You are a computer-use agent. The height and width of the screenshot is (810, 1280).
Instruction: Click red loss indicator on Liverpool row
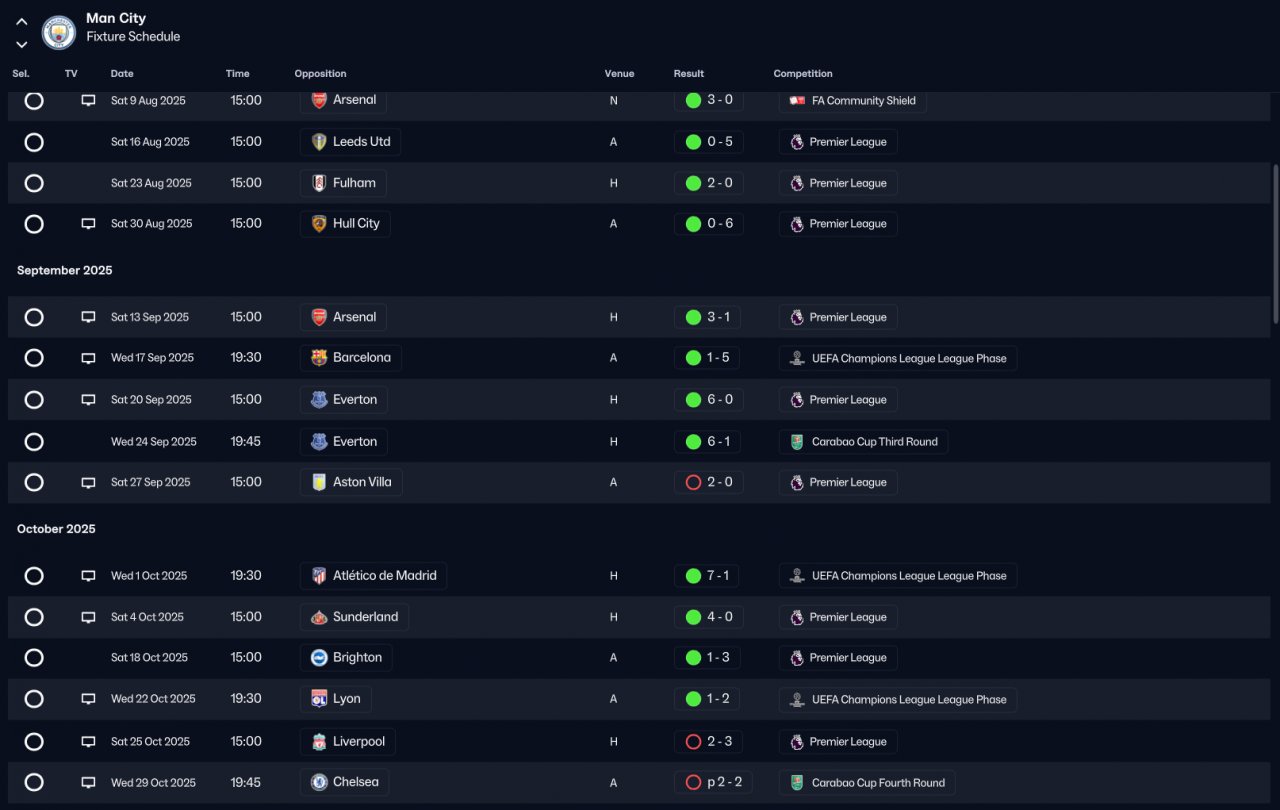point(693,742)
